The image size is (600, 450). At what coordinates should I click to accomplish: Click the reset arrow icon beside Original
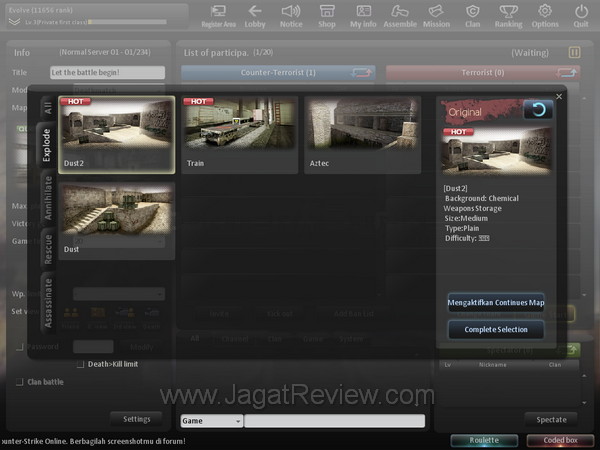click(x=538, y=110)
